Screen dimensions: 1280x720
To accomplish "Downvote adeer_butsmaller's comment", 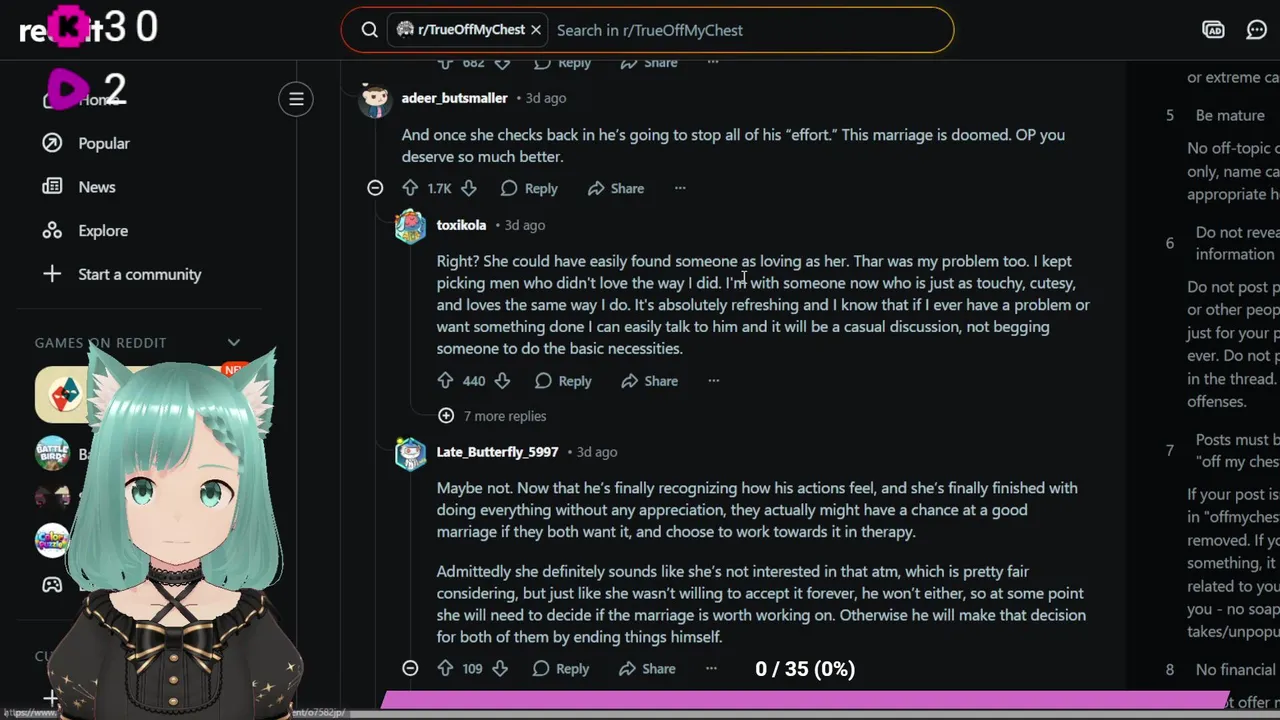I will 468,188.
